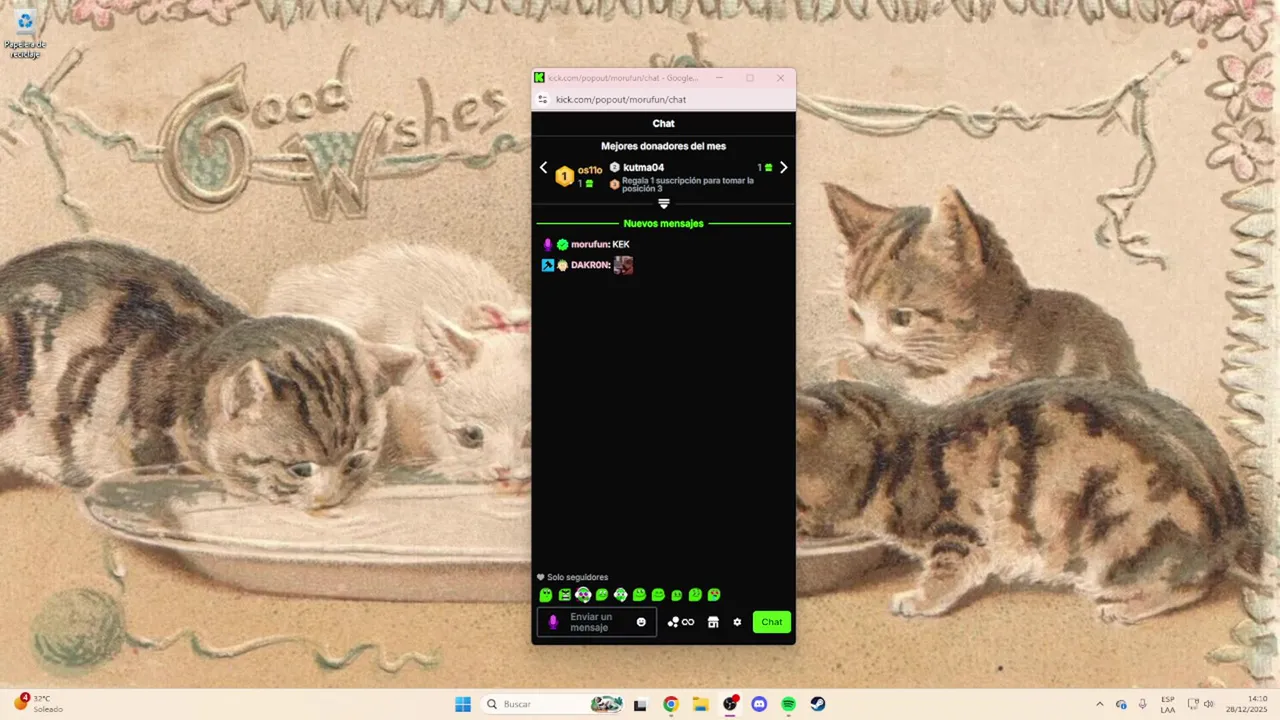Open chat settings gear
The image size is (1280, 720).
click(x=737, y=622)
